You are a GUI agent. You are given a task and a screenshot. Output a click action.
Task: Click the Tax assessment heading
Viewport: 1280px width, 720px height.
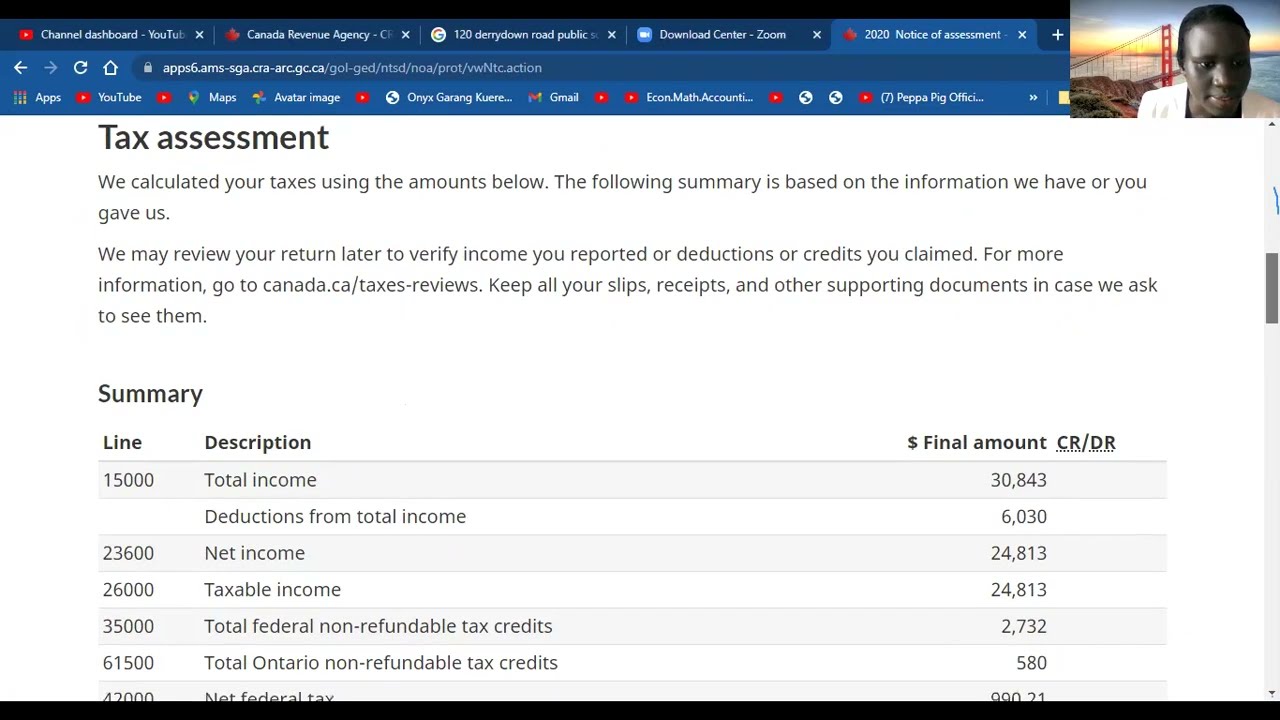click(213, 138)
